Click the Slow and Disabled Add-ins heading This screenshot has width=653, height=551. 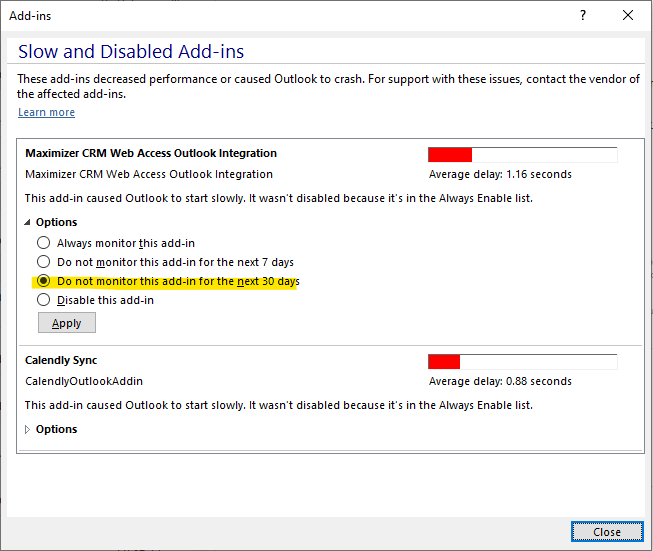[131, 52]
